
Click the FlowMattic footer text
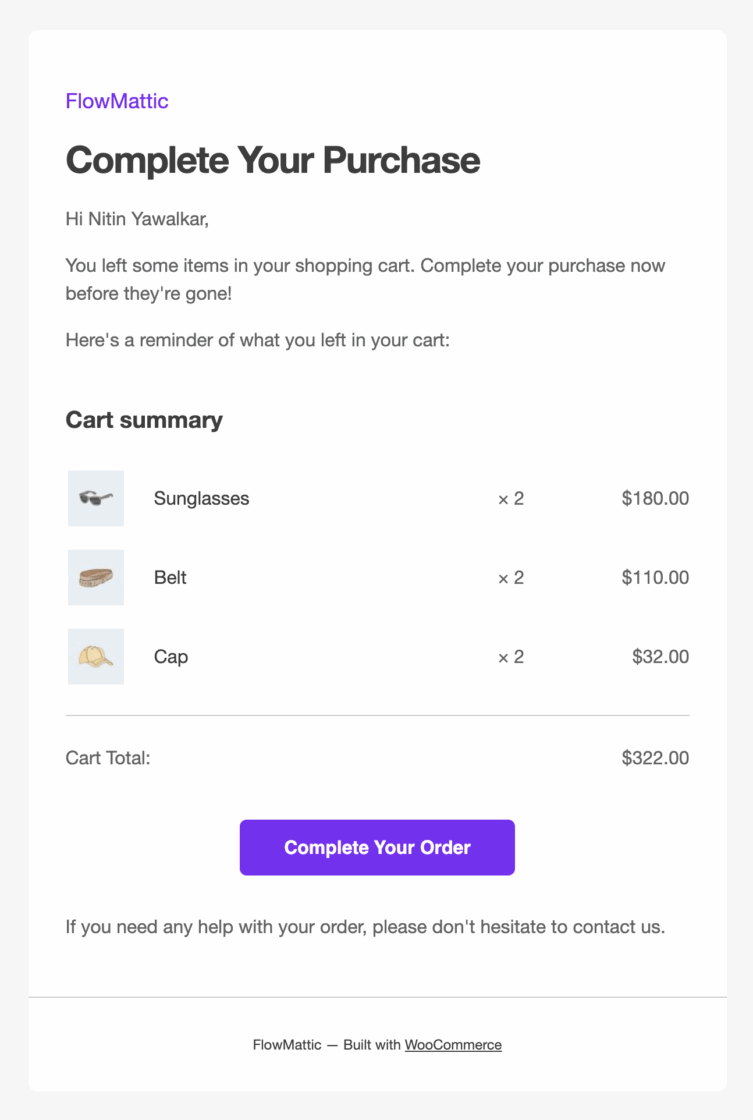(x=287, y=1045)
